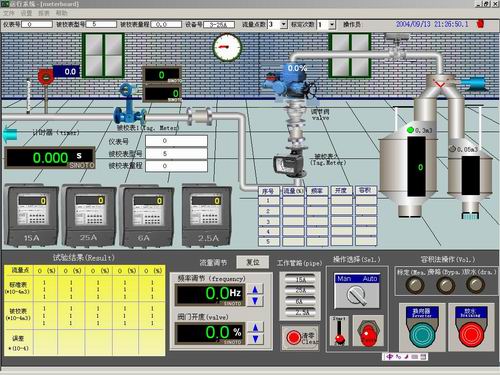The image size is (500, 375).
Task: Click the pipe flange coupling on pipeline
Action: pos(199,116)
